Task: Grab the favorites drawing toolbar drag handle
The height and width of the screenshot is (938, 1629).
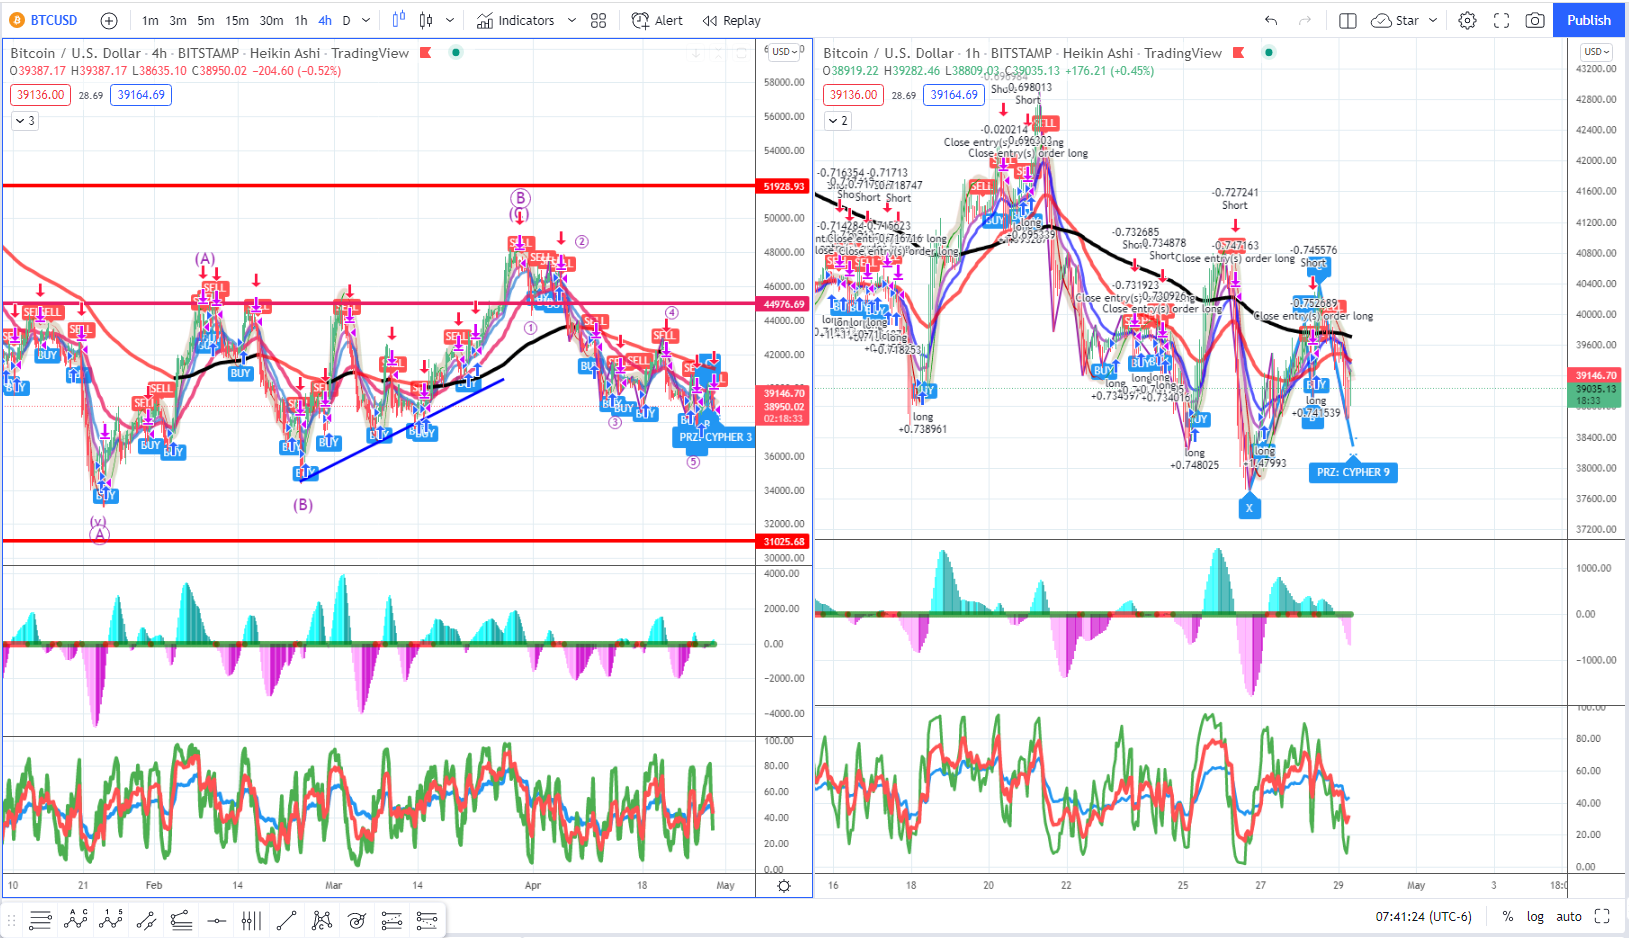Action: pyautogui.click(x=13, y=920)
